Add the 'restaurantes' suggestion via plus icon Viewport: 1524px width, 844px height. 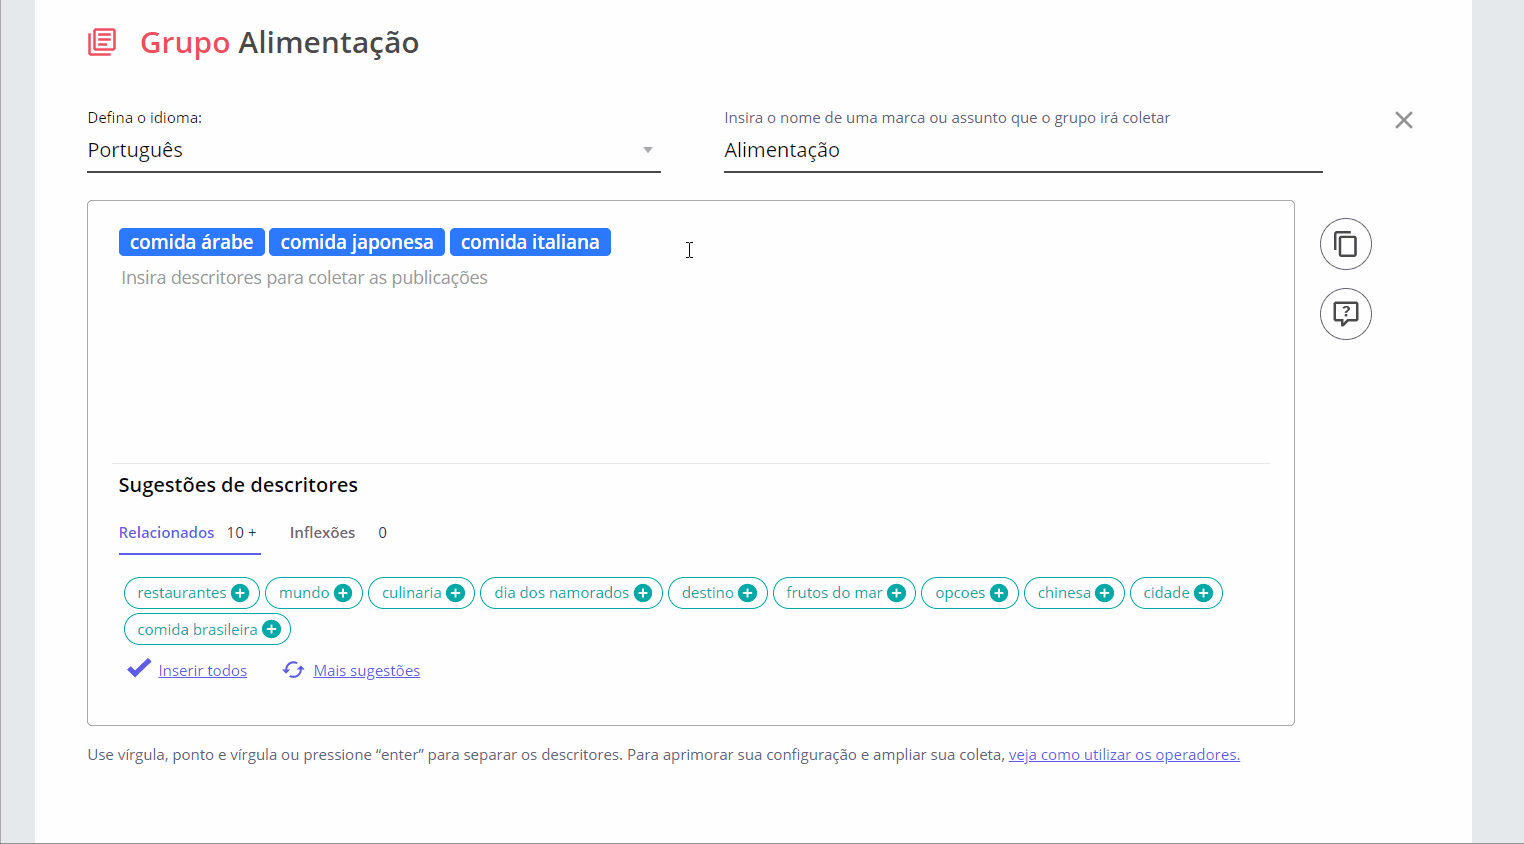point(240,593)
